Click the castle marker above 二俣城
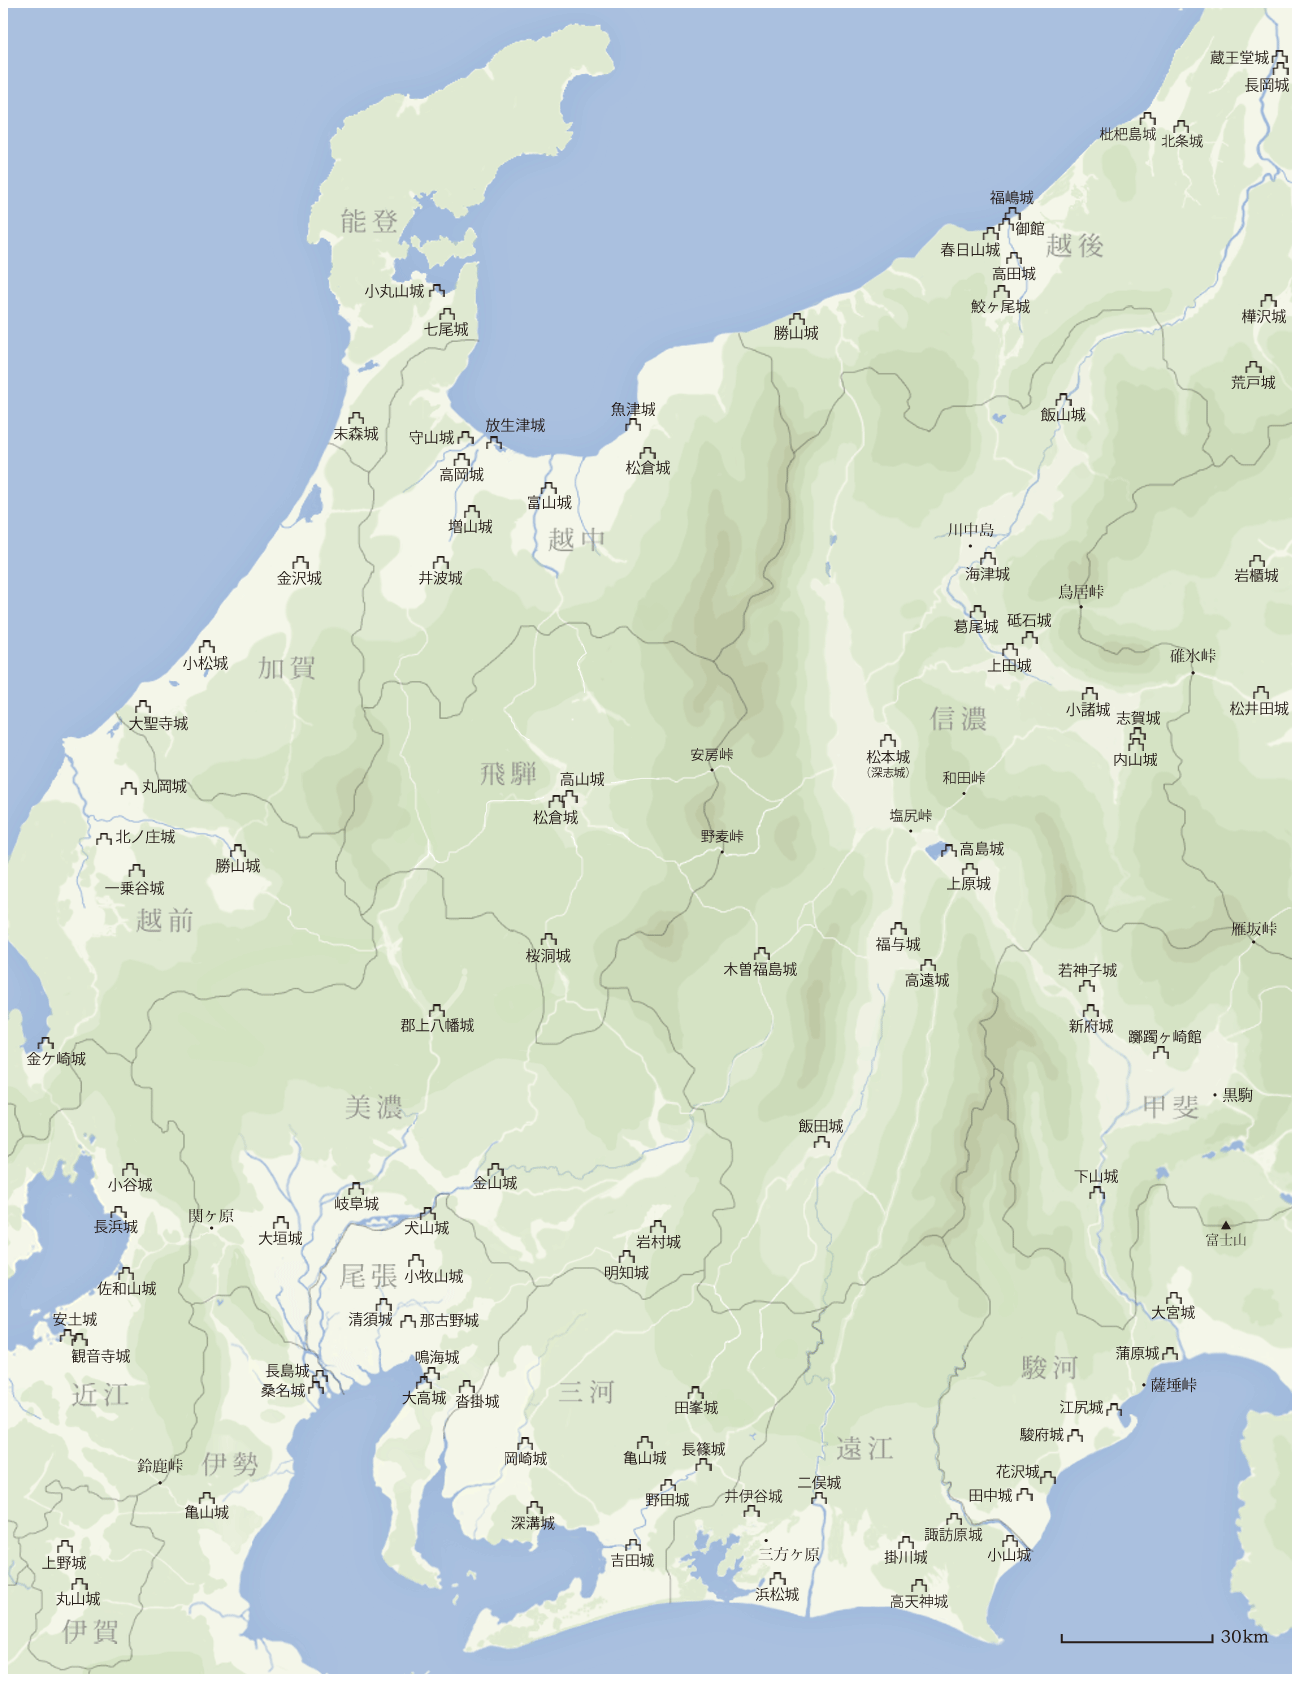The width and height of the screenshot is (1300, 1682). pos(819,1498)
